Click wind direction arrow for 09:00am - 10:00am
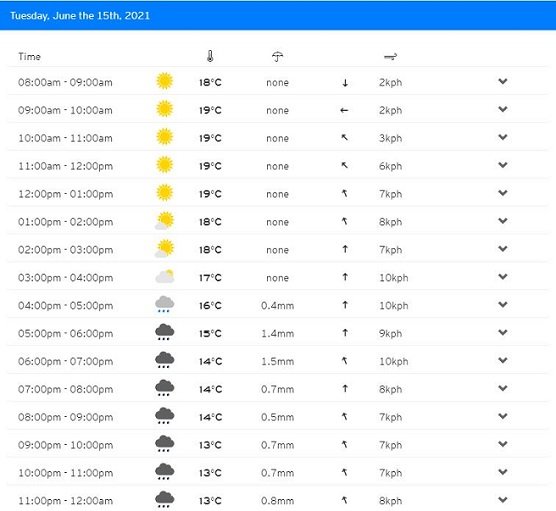 point(344,110)
